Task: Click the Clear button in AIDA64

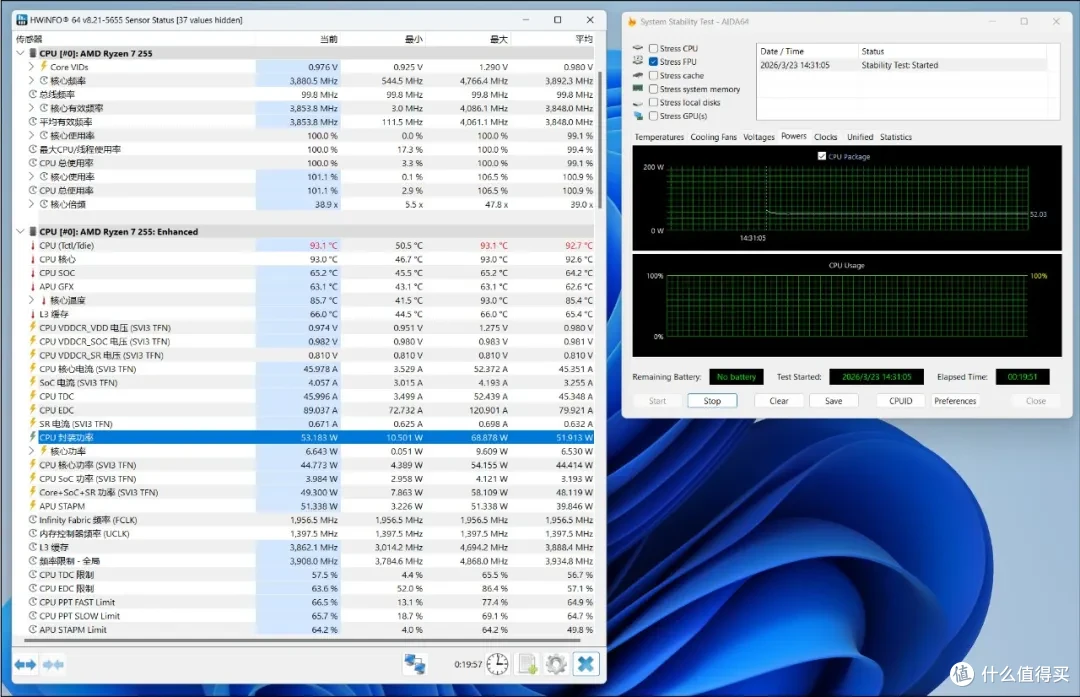Action: (x=778, y=401)
